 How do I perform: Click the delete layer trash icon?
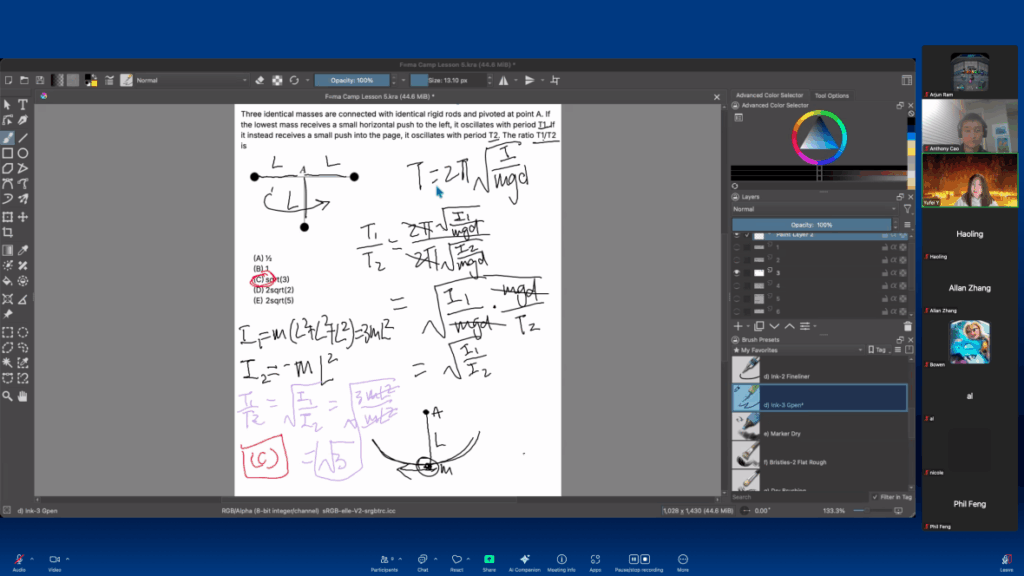click(907, 326)
